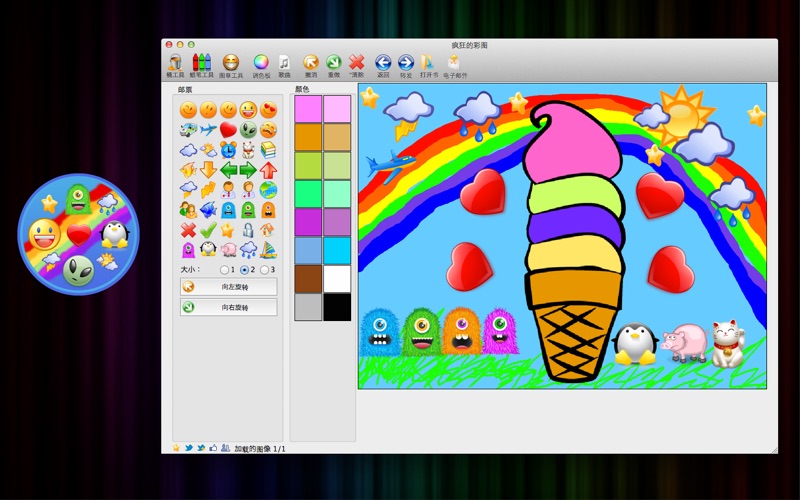Pick the mint green color swatch
800x500 pixels.
coord(308,194)
